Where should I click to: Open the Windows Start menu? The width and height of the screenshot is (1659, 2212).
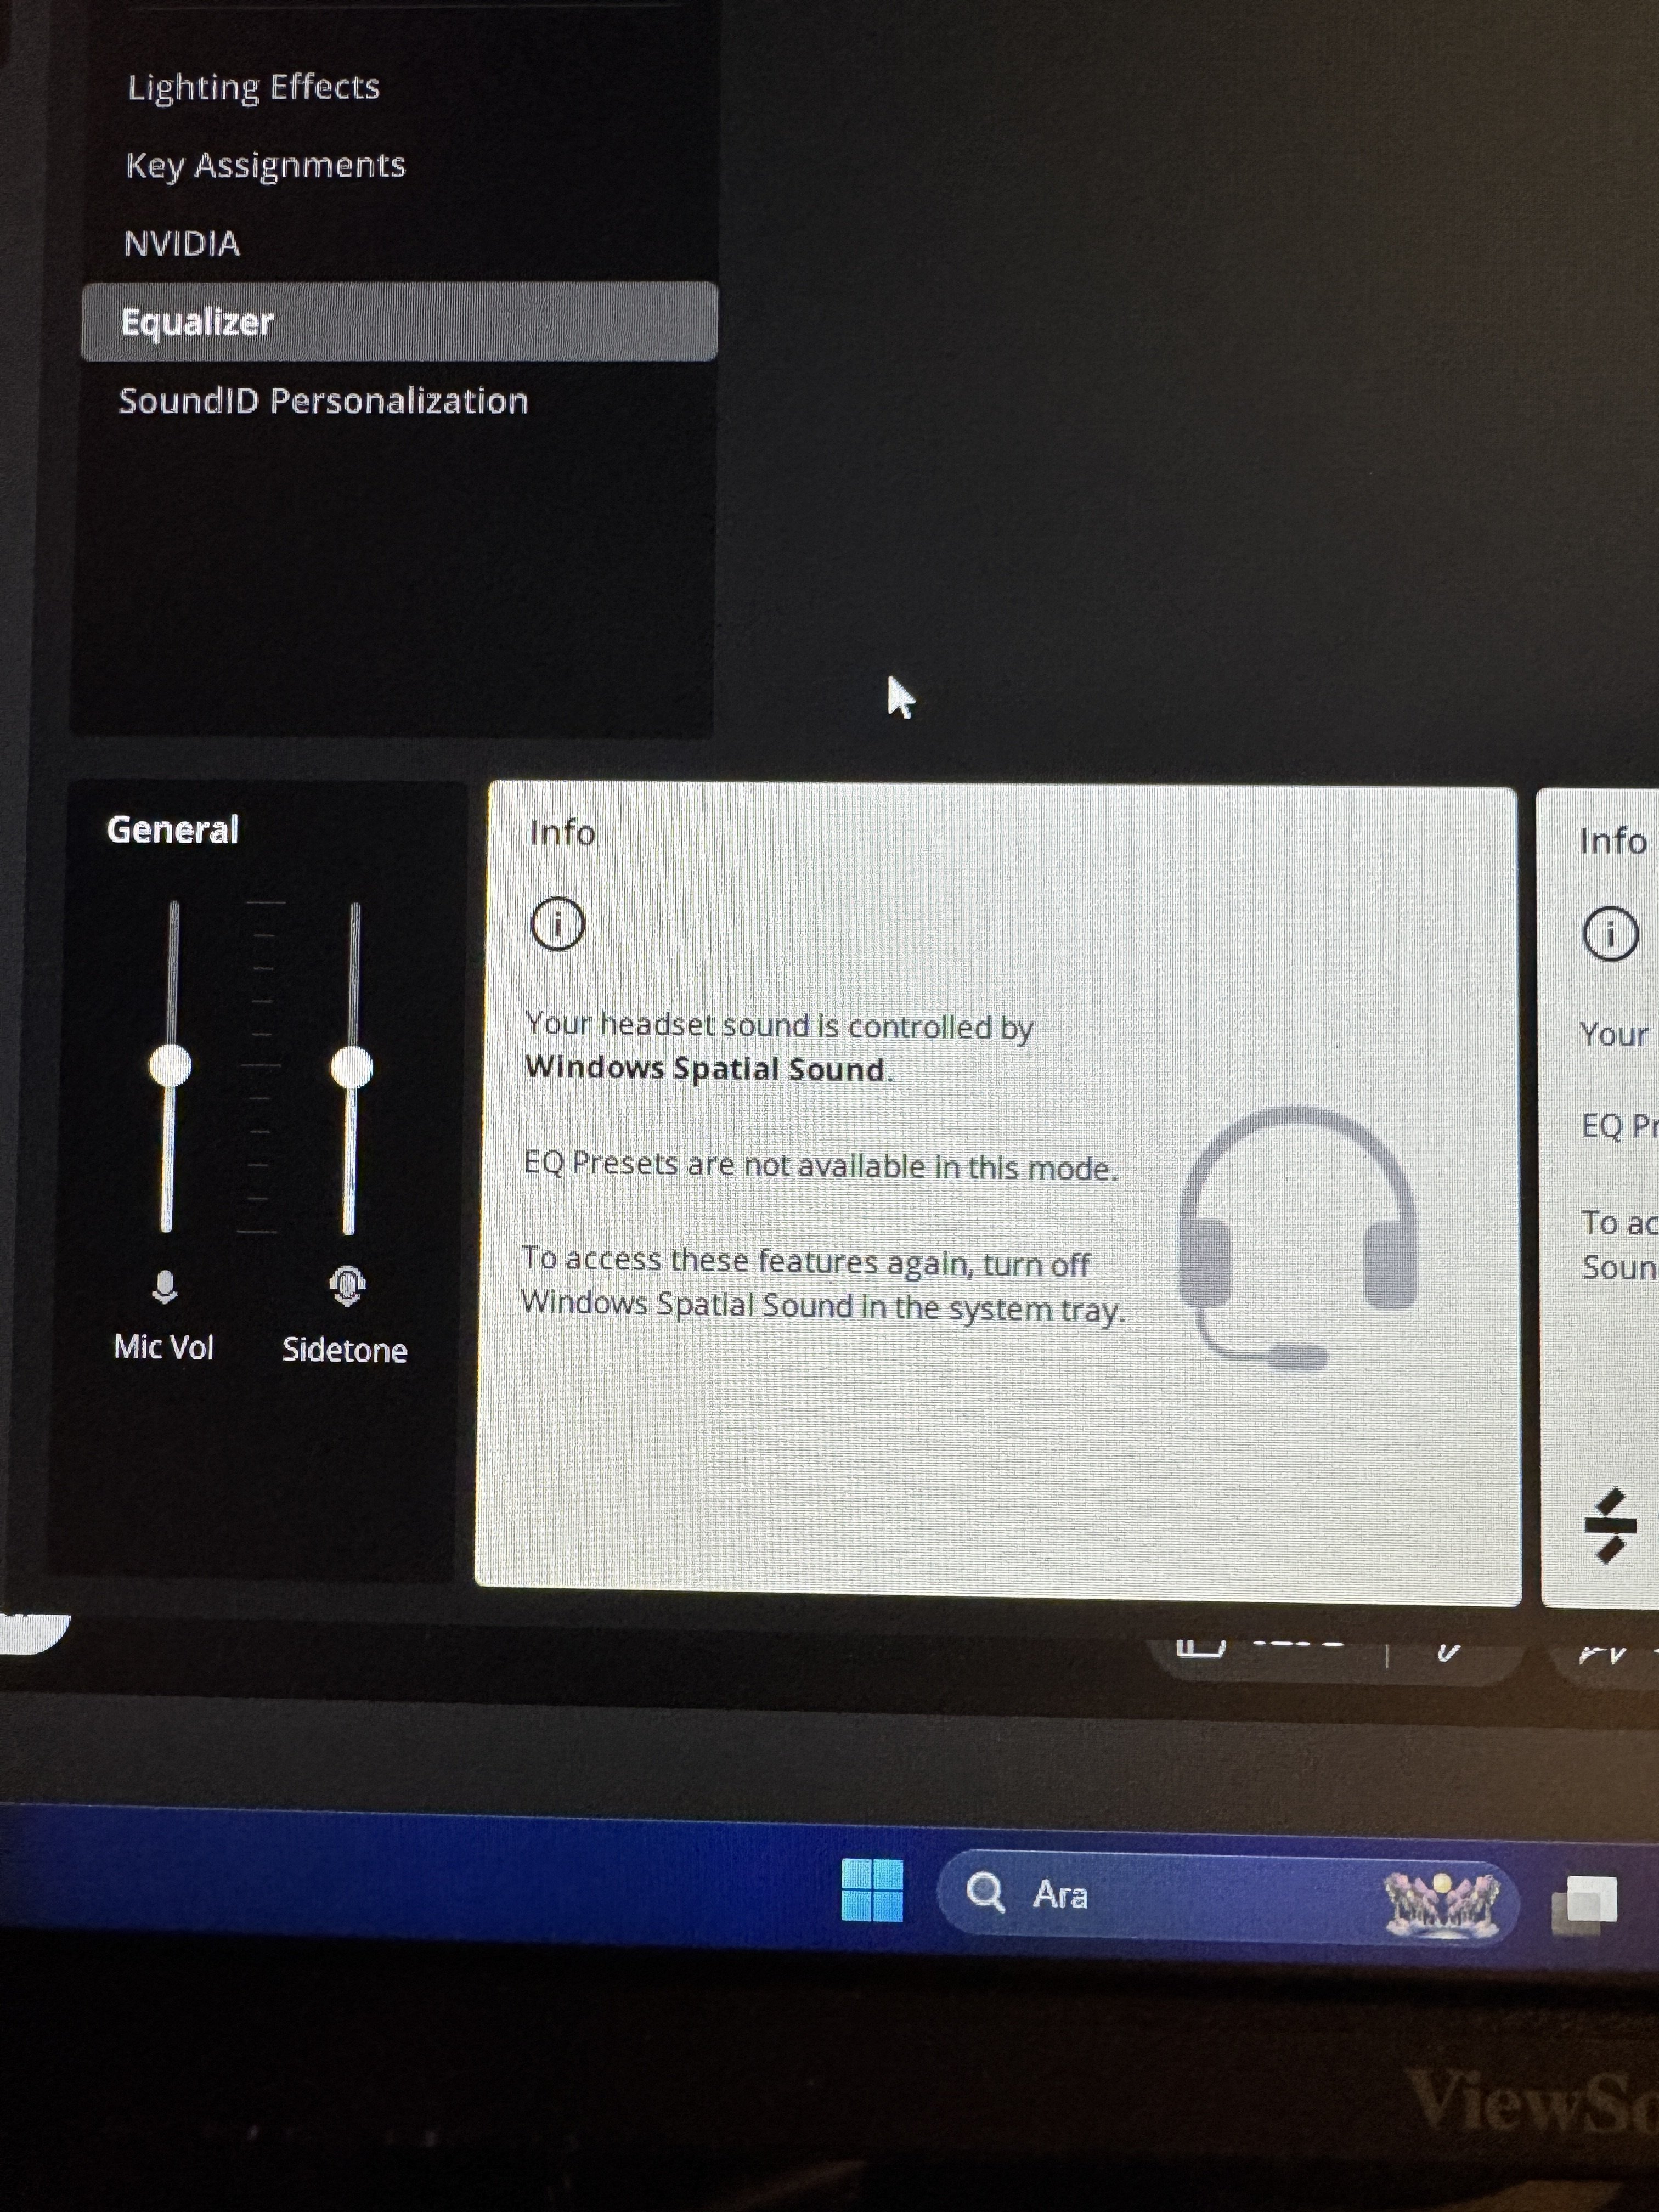tap(872, 1890)
